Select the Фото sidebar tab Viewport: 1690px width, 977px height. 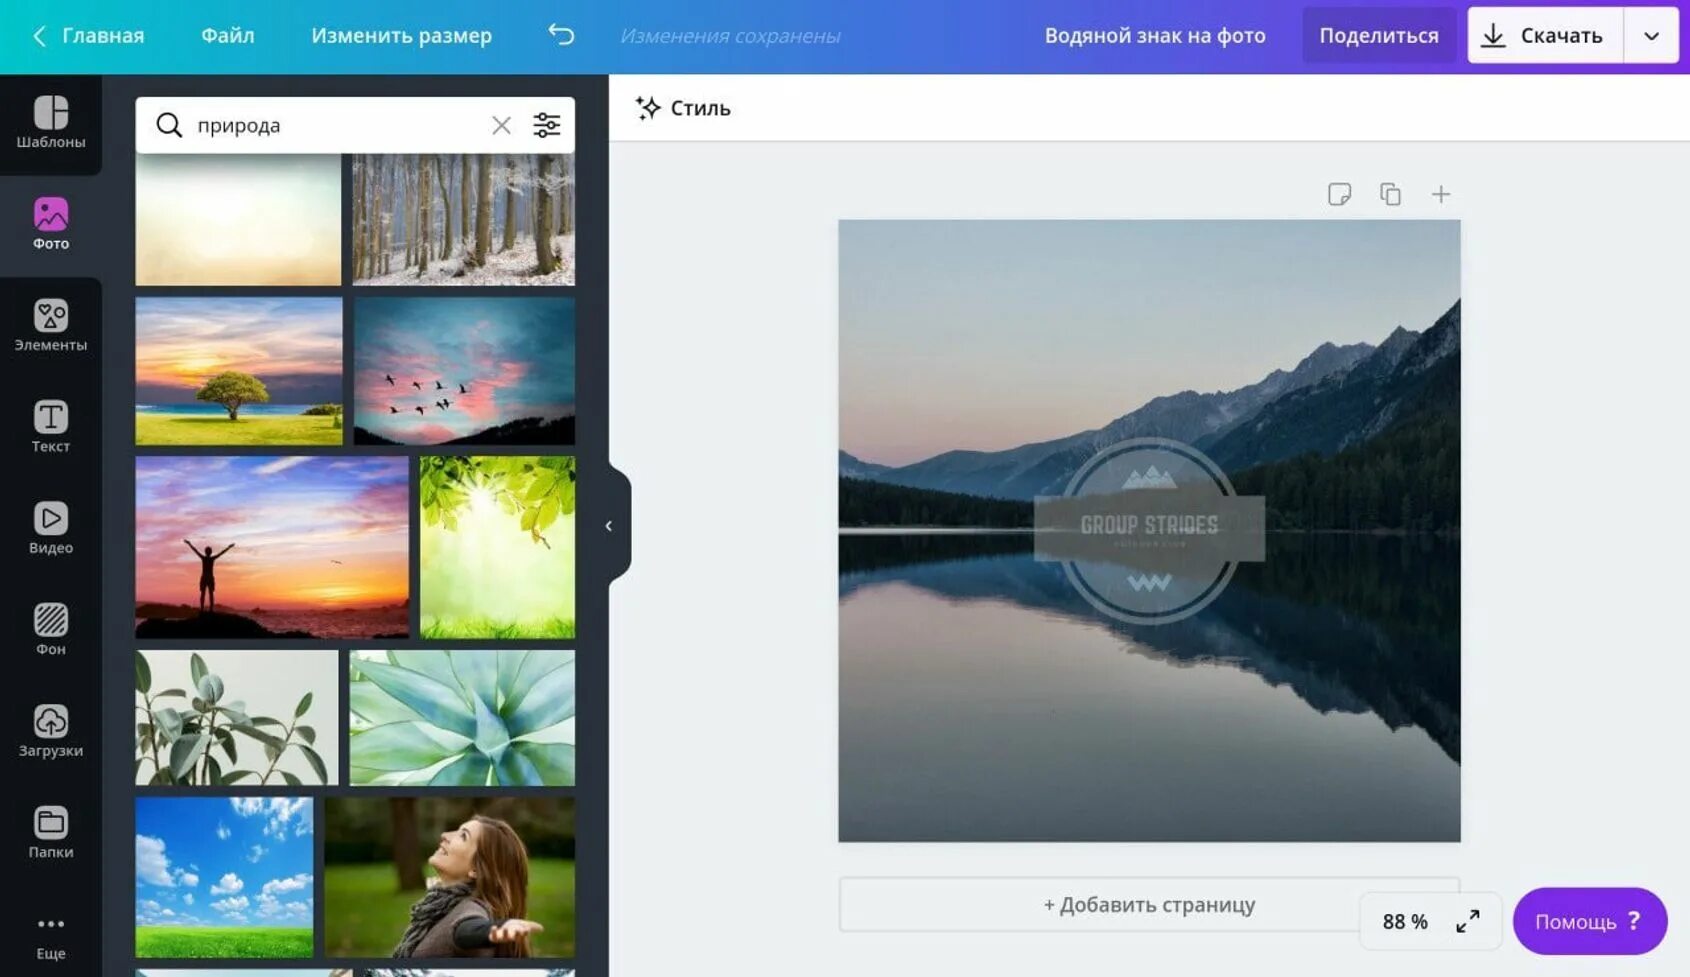coord(50,224)
